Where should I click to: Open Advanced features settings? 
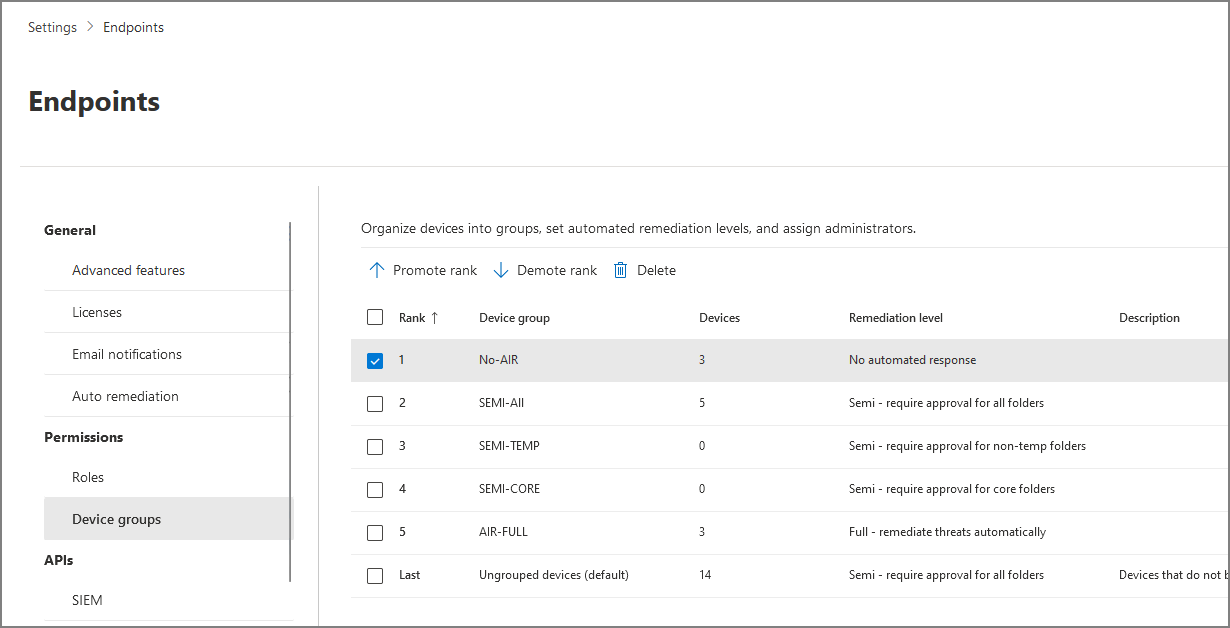(128, 270)
